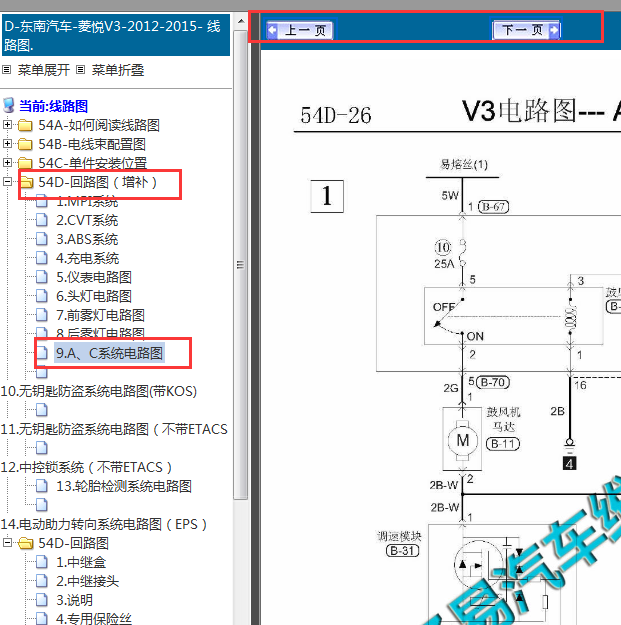
Task: Click the 鼓风机马达 motor symbol M
Action: pos(462,440)
